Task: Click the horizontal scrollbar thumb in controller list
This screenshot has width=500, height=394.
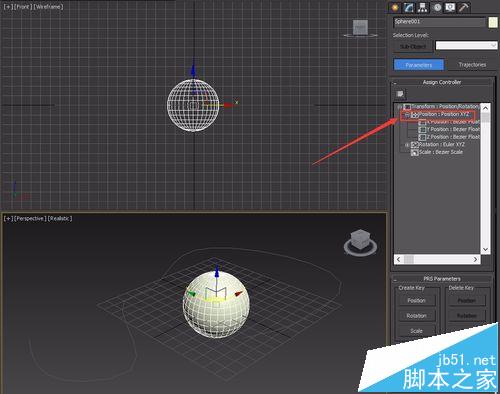Action: (409, 259)
